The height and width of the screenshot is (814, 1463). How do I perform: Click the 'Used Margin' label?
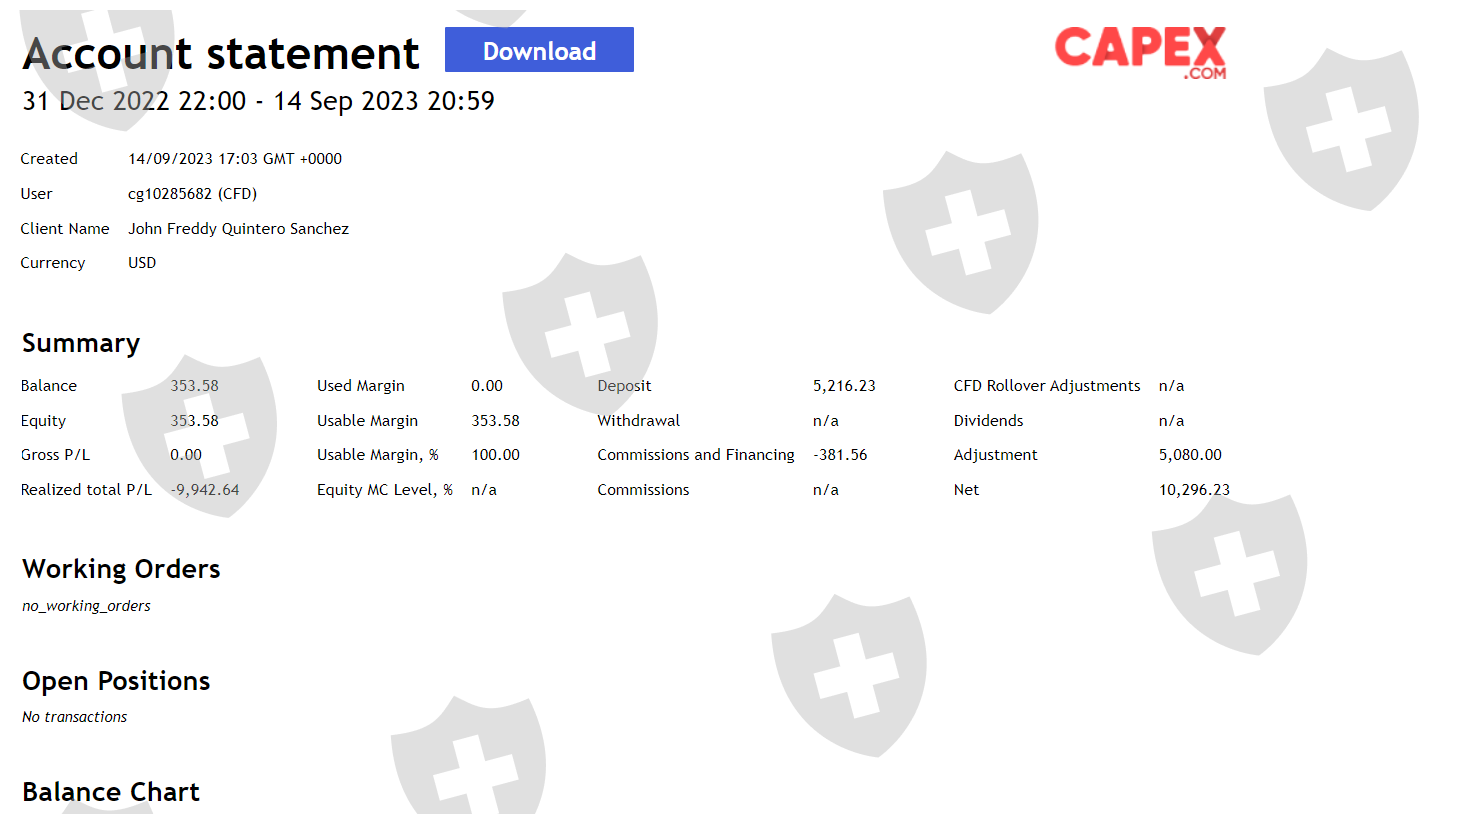(x=361, y=386)
